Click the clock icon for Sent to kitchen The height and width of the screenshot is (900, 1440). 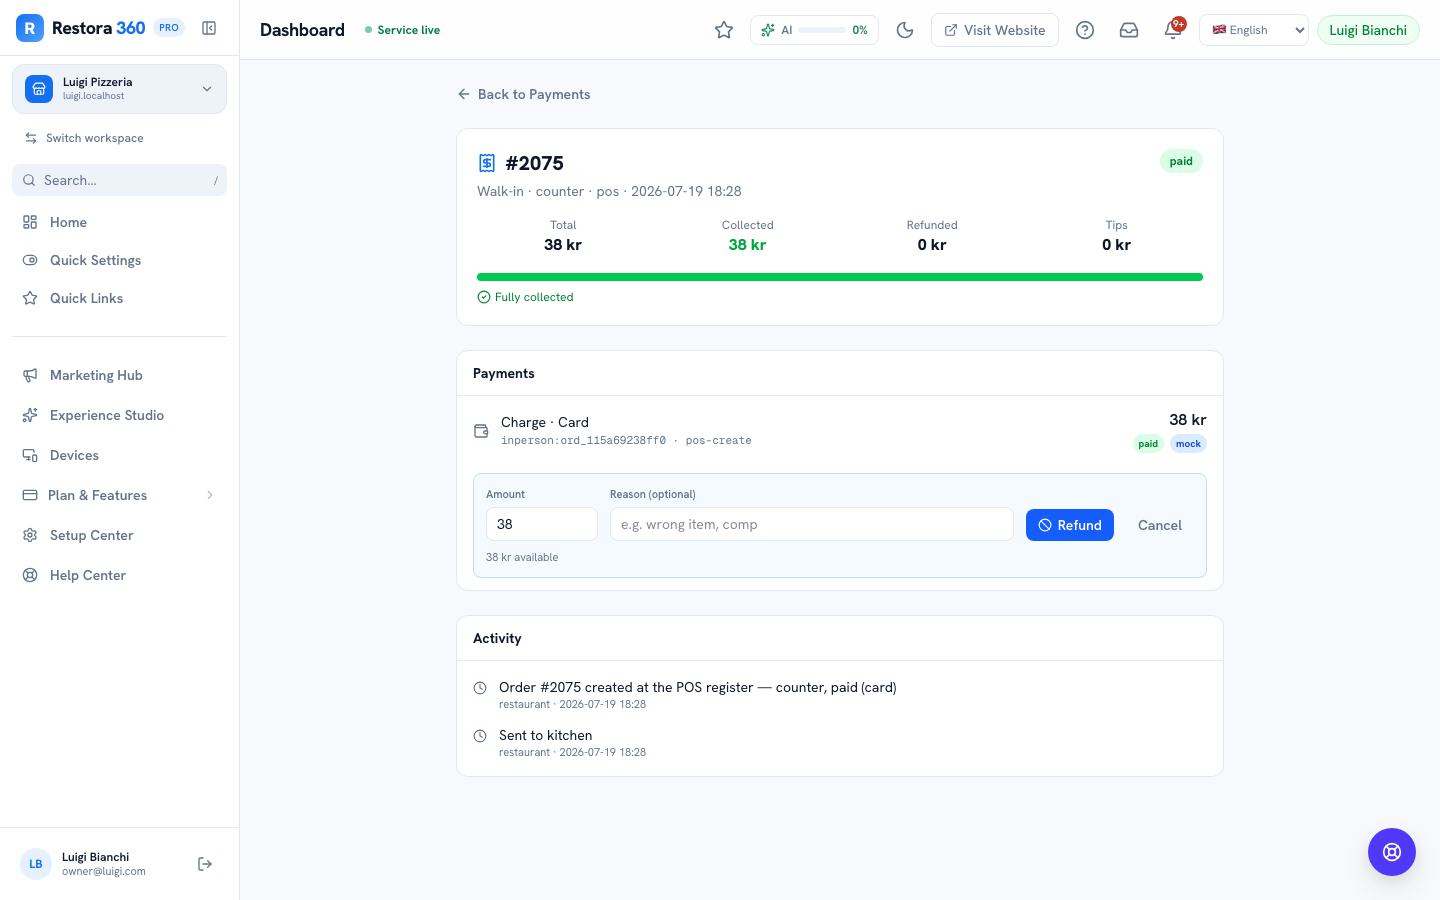click(x=480, y=736)
